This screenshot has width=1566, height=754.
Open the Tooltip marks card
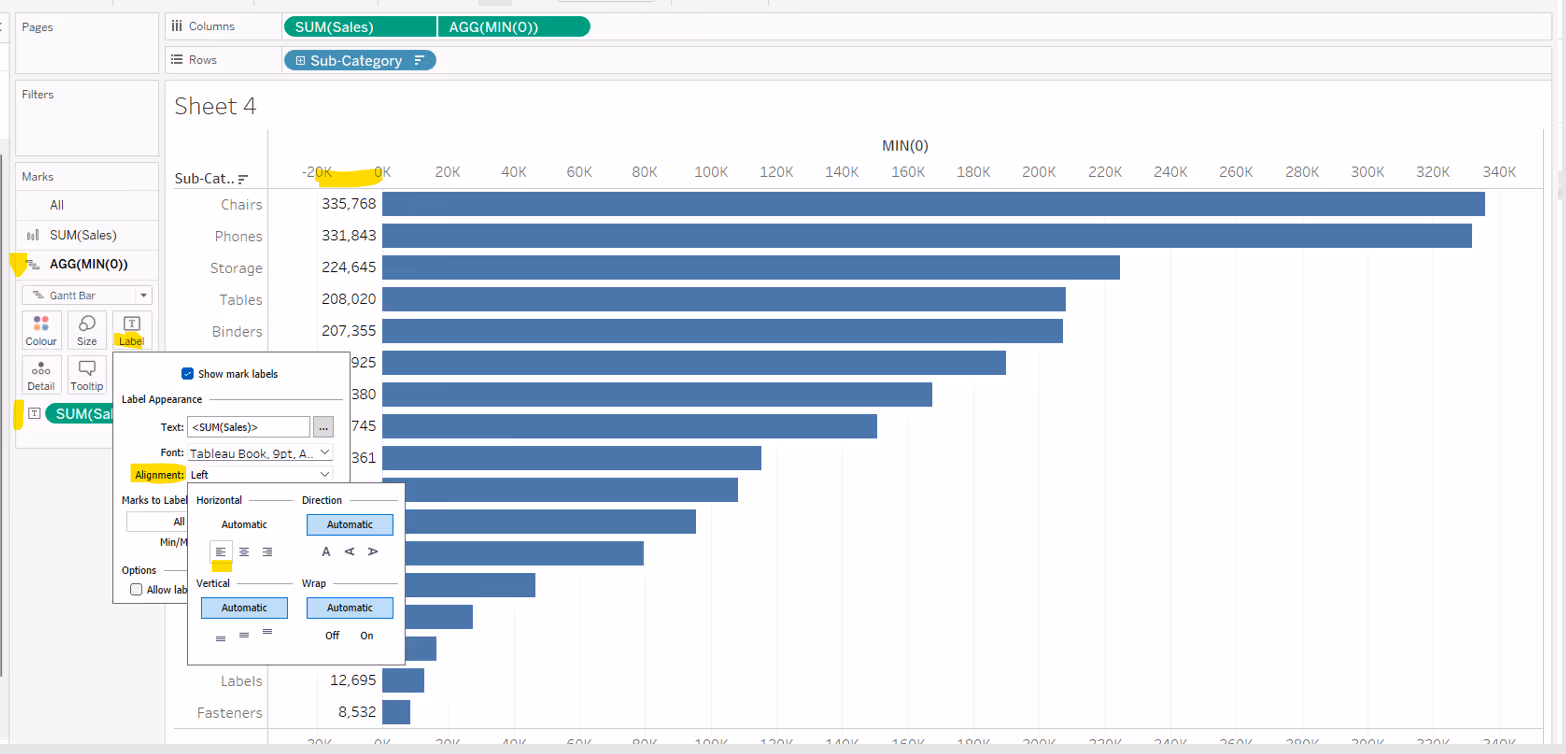(87, 375)
